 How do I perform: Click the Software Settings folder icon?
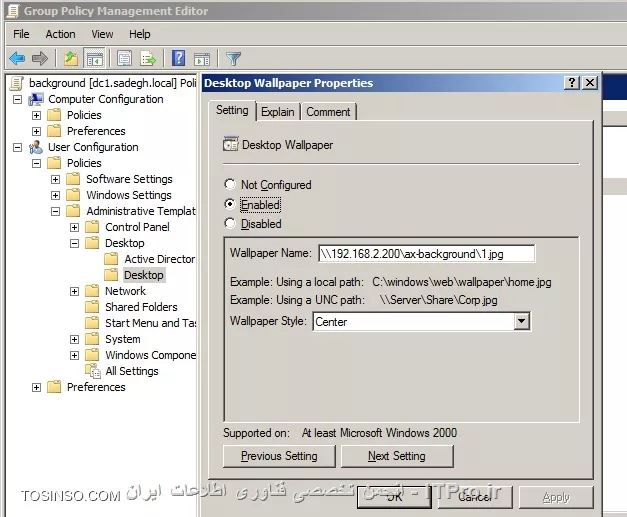(x=73, y=179)
